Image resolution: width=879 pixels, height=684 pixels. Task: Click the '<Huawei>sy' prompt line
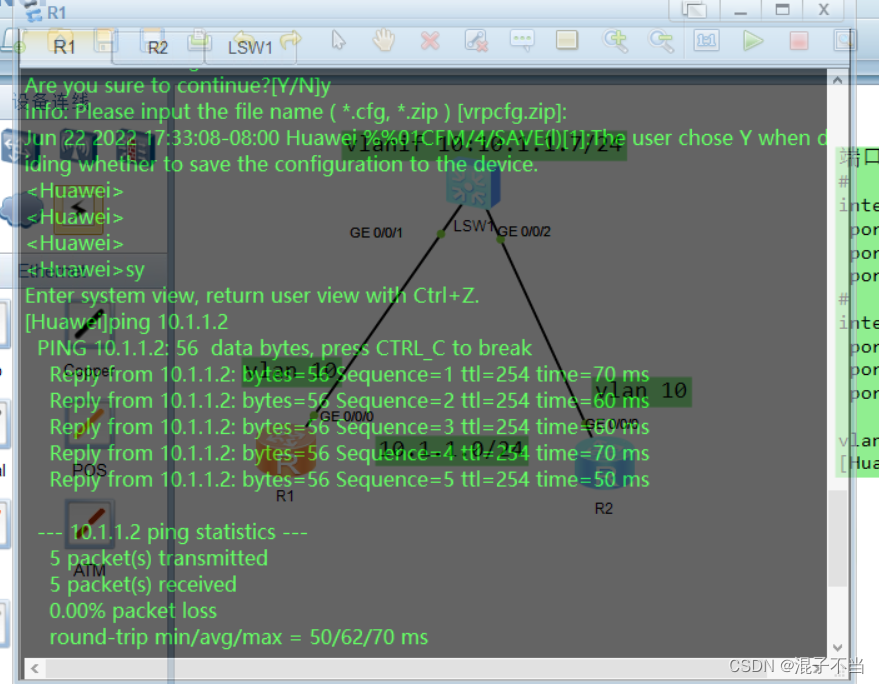pos(85,270)
